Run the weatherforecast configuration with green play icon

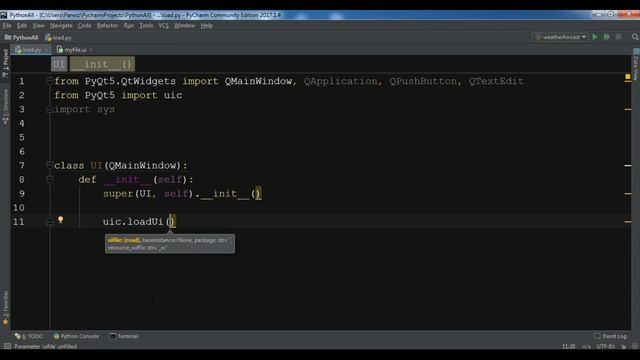[595, 37]
